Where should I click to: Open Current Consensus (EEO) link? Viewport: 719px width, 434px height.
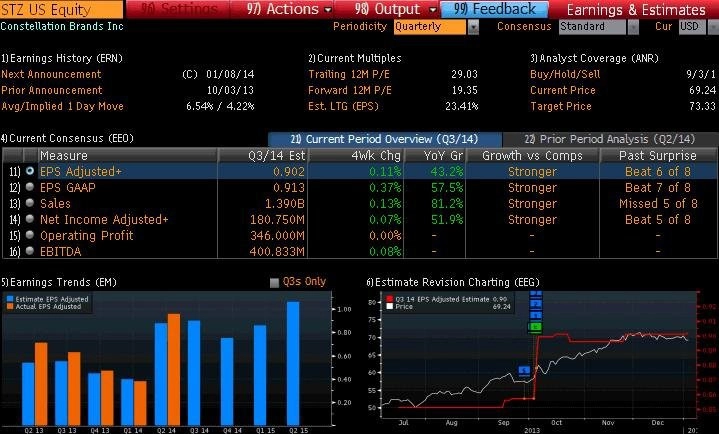click(67, 138)
